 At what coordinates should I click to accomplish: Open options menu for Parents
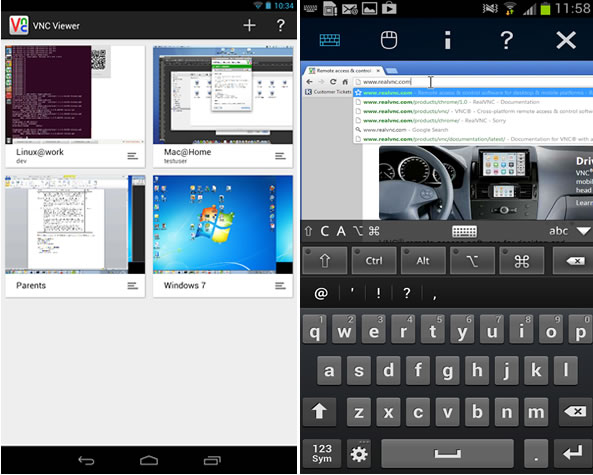pos(132,286)
